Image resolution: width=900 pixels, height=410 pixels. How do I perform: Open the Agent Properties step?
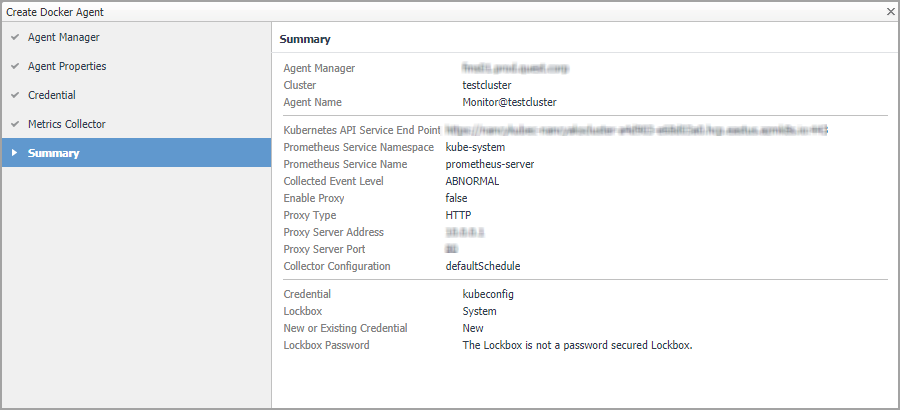[67, 67]
